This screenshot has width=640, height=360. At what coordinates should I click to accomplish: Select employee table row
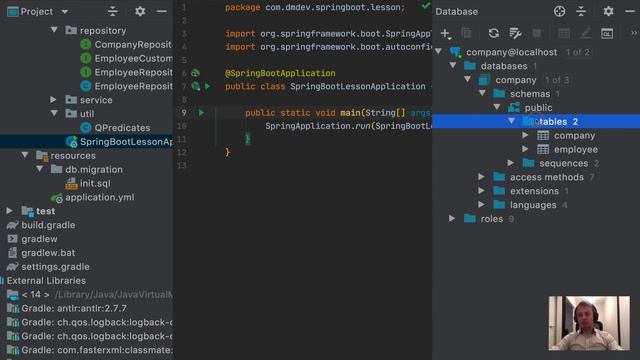(x=536, y=149)
